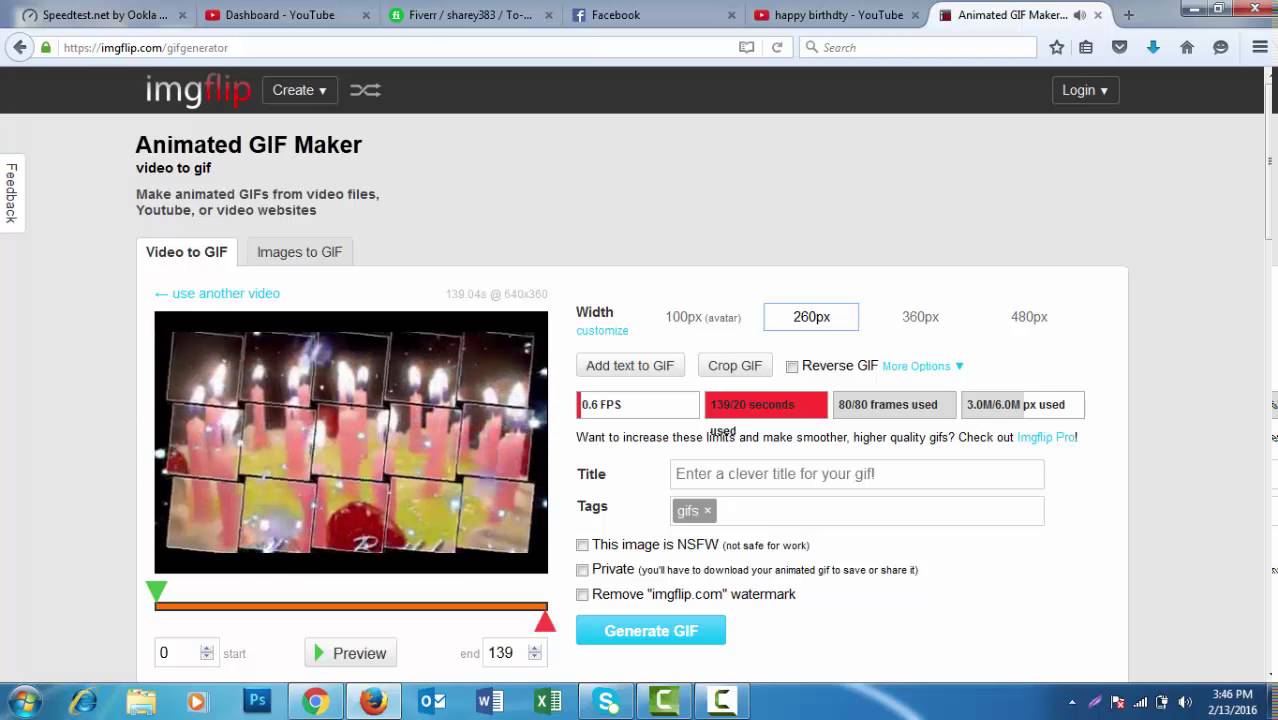Open the Login dropdown

click(1085, 90)
